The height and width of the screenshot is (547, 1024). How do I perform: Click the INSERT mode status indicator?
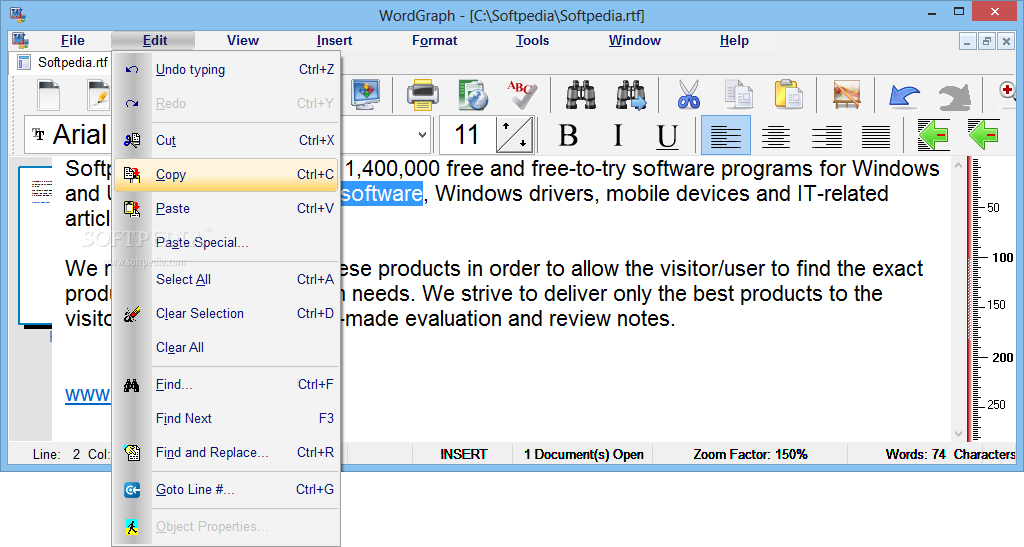[464, 454]
